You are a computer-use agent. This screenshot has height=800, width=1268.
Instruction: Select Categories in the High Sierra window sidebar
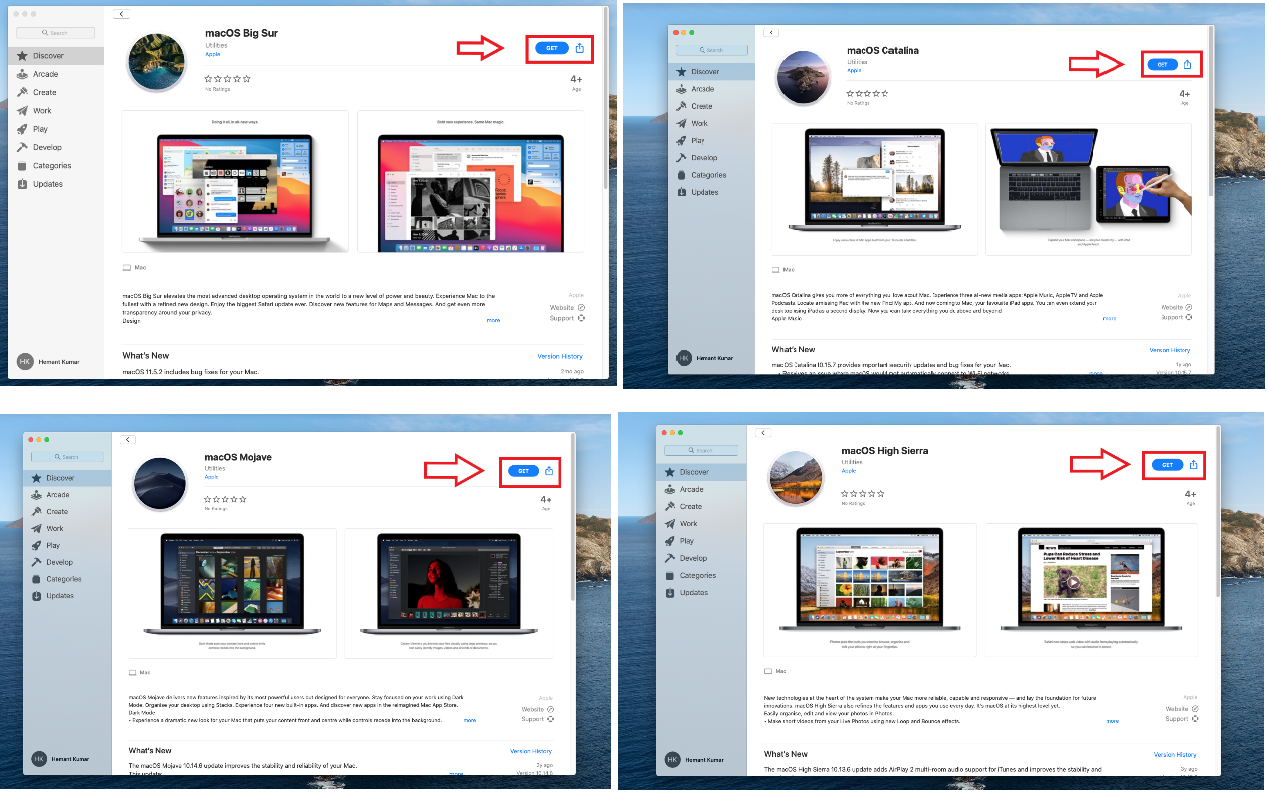click(697, 575)
